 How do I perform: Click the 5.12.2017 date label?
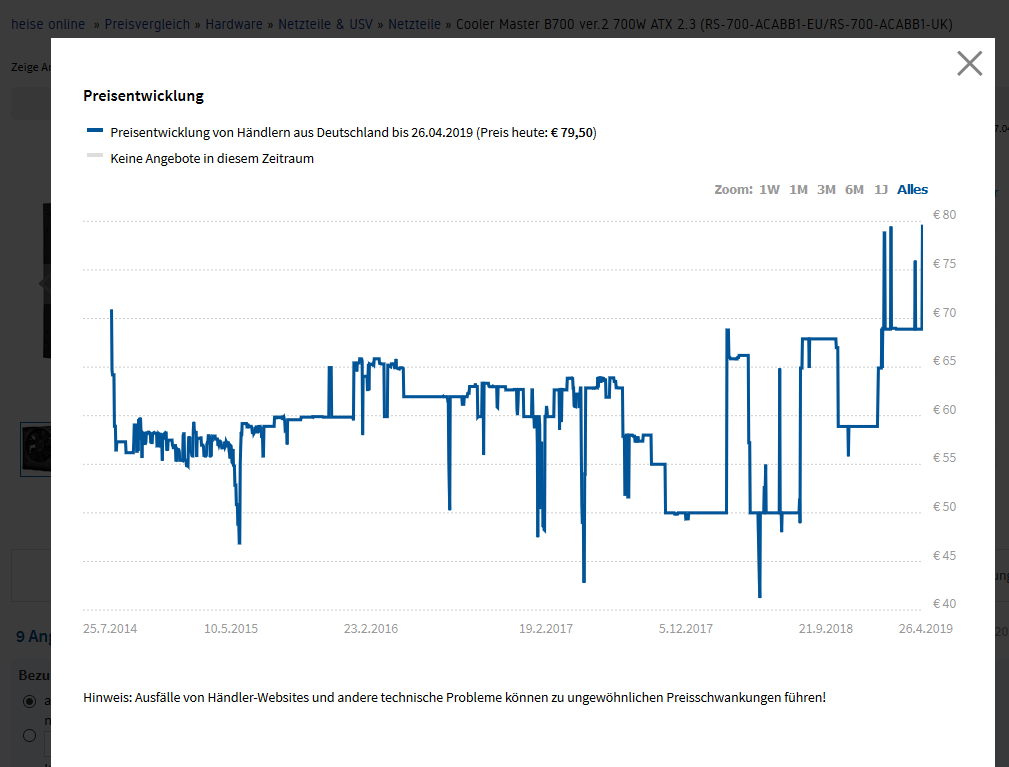[685, 629]
